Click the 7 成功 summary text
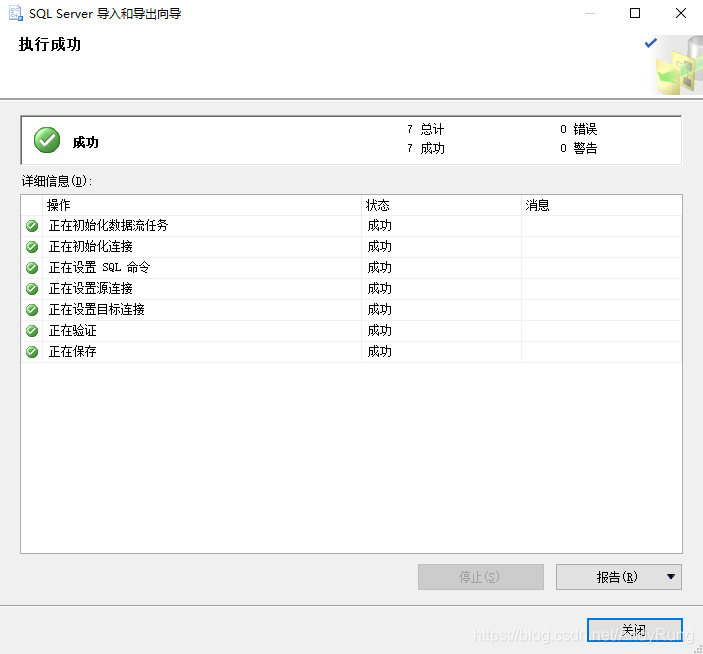 pyautogui.click(x=426, y=148)
